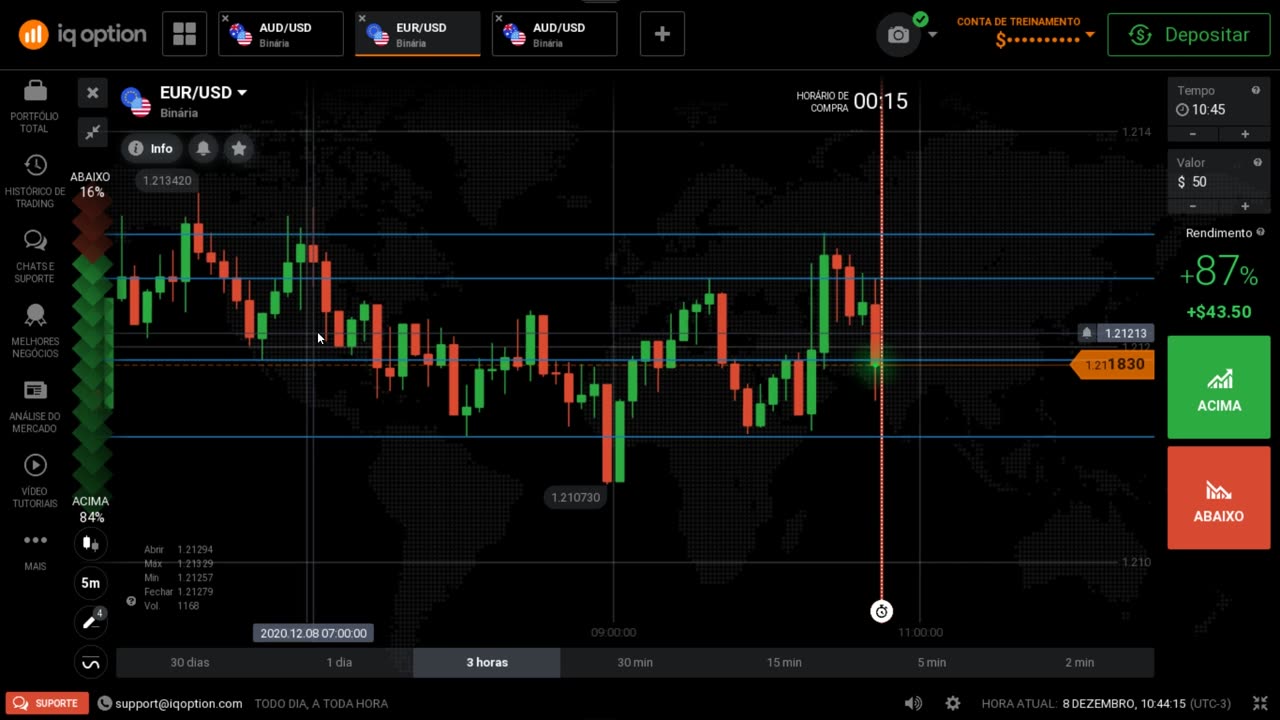The height and width of the screenshot is (720, 1280).
Task: Click the orange 1.211830 current price tag
Action: click(x=1114, y=365)
